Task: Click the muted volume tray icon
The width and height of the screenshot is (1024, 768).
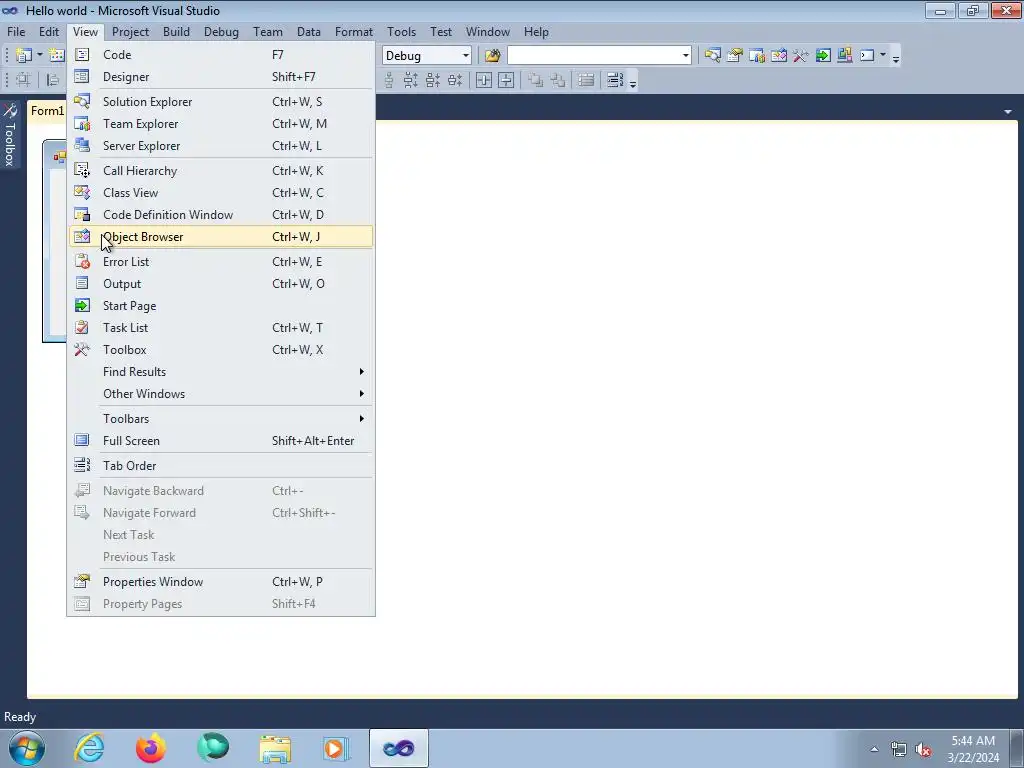Action: coord(923,749)
